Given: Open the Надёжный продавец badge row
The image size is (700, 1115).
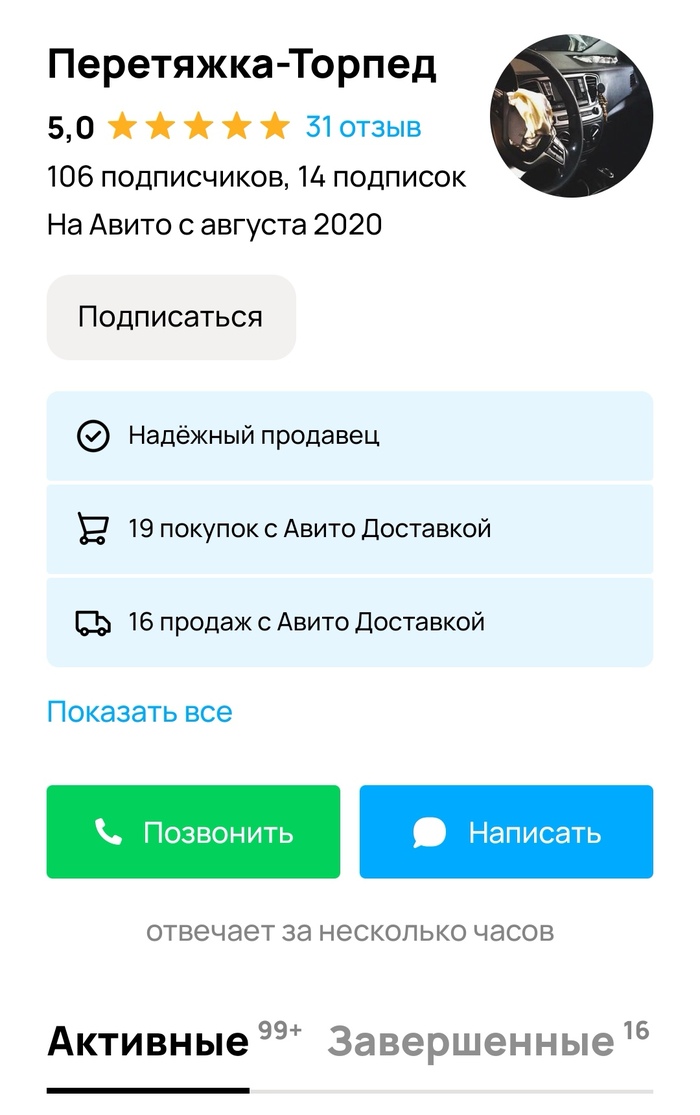Looking at the screenshot, I should [350, 436].
